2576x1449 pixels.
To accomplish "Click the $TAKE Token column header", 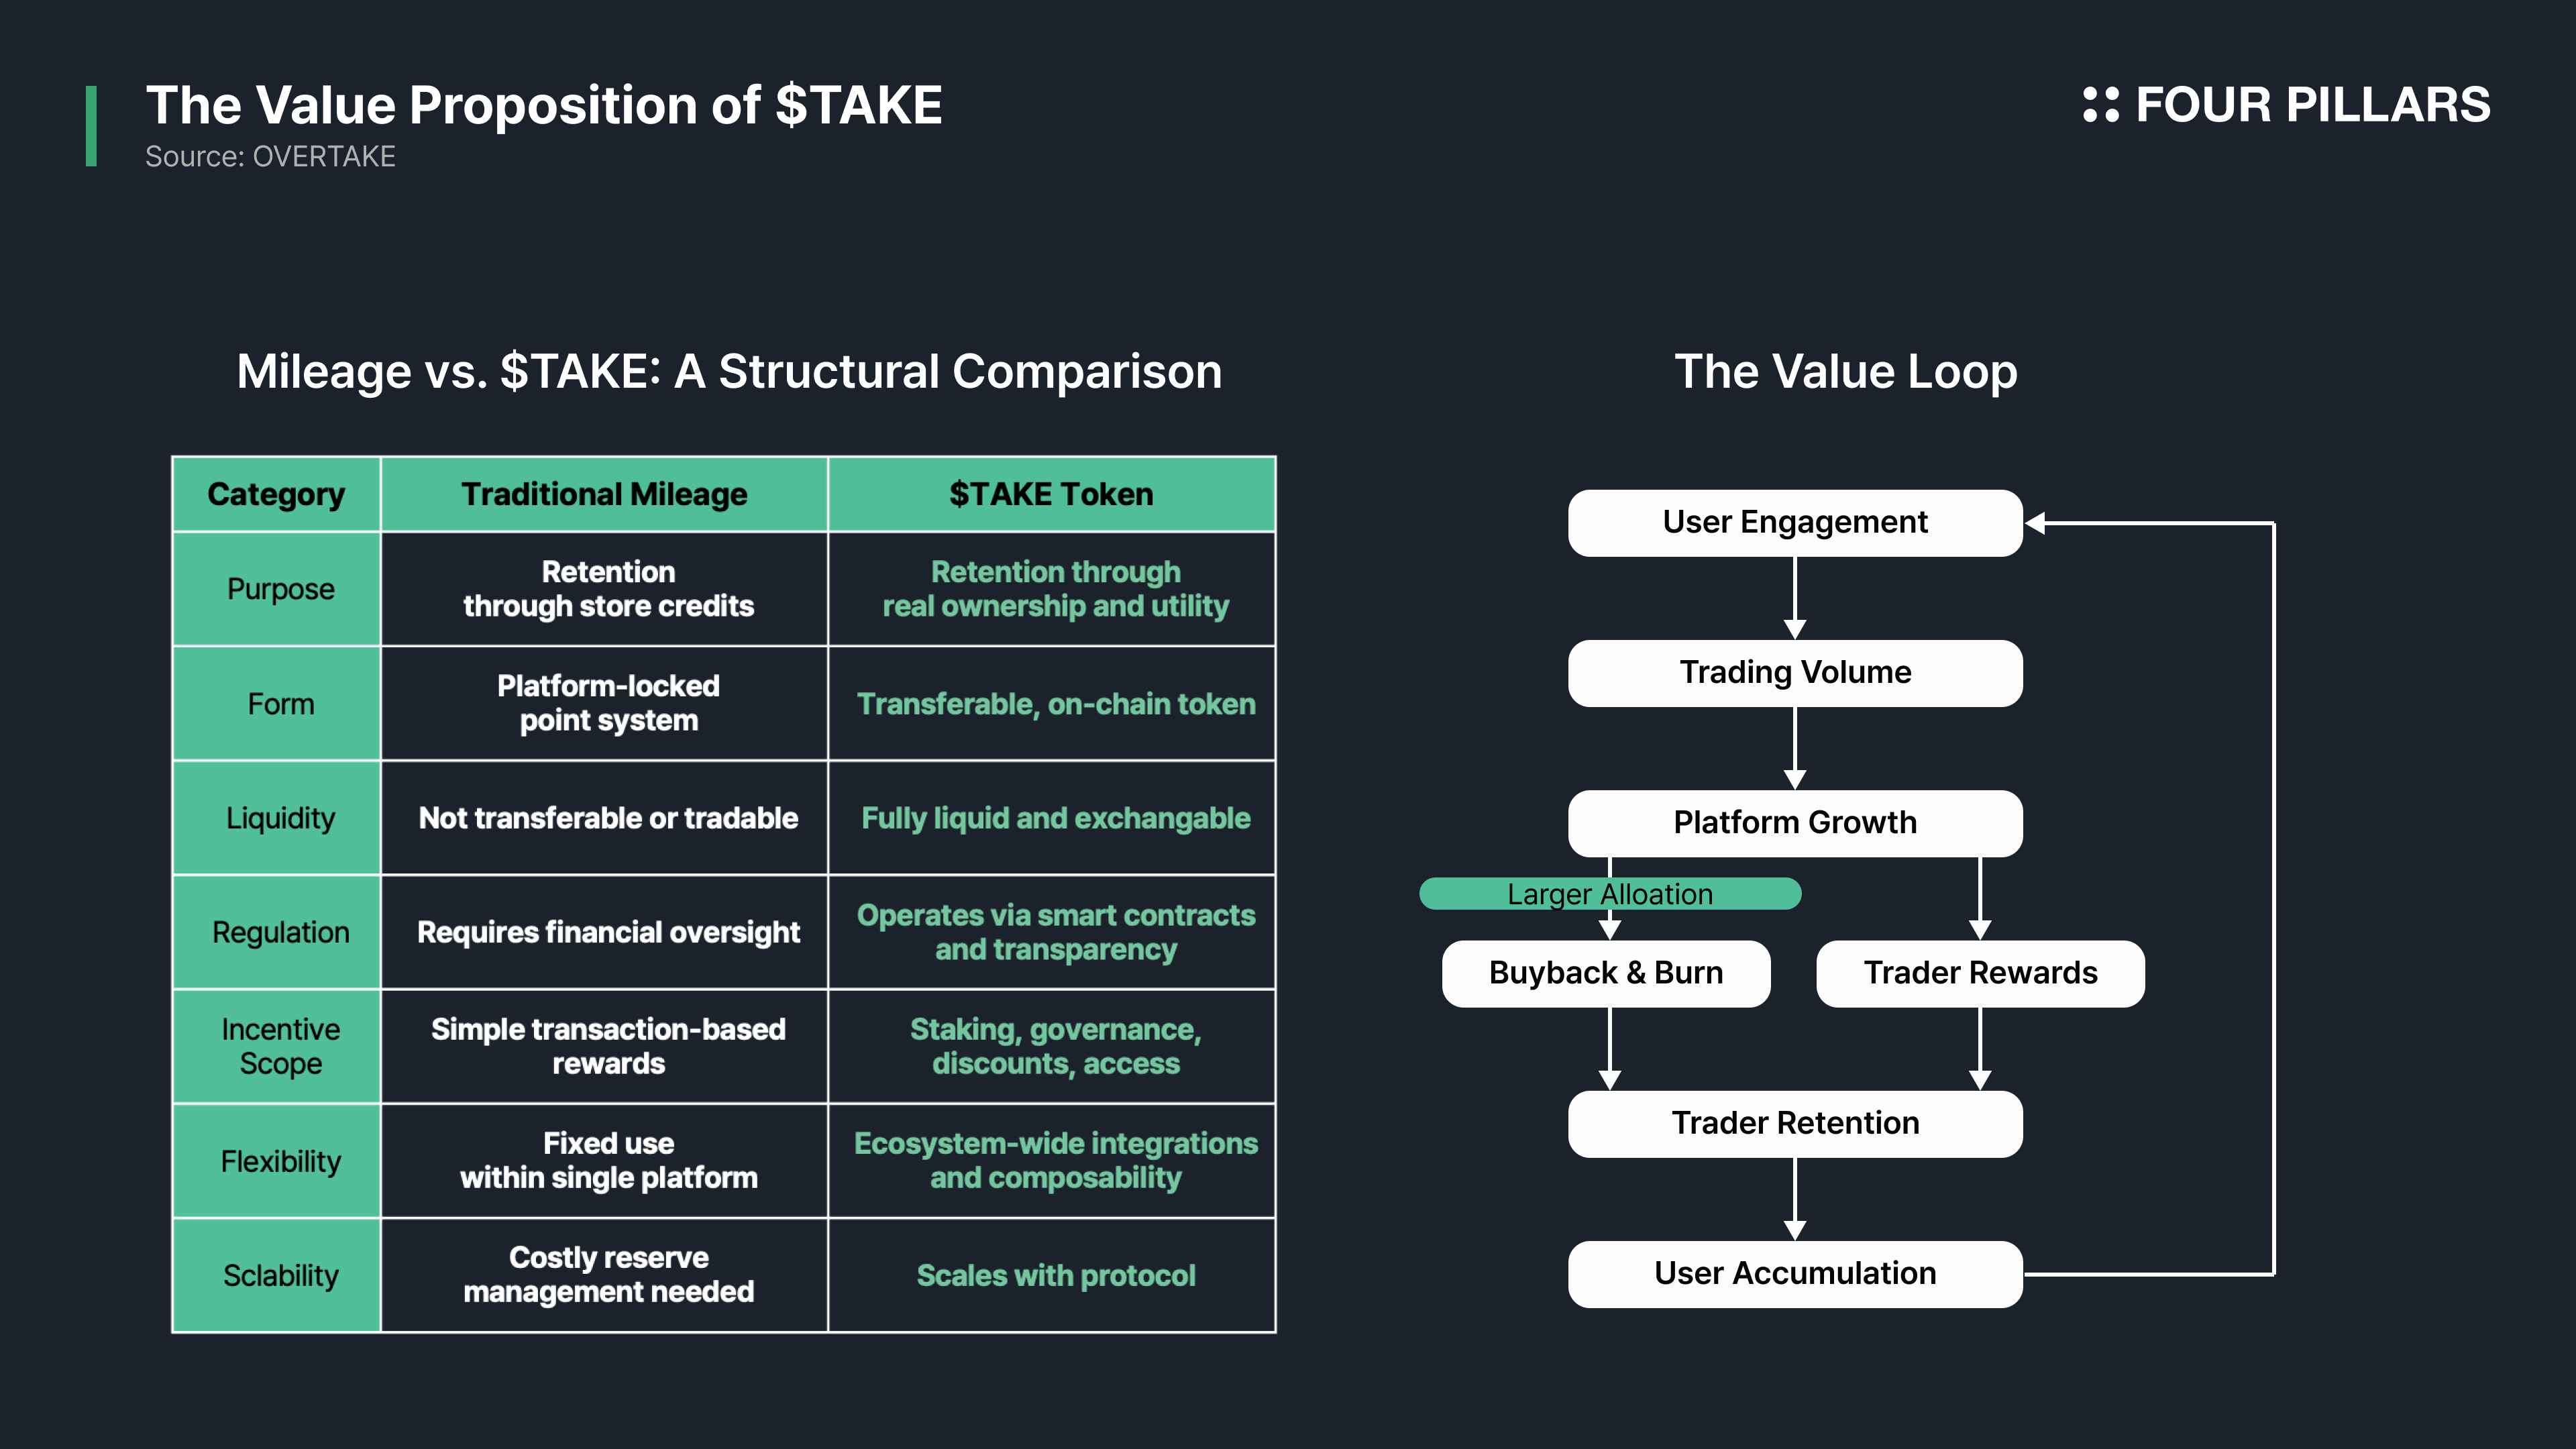I will (1051, 494).
